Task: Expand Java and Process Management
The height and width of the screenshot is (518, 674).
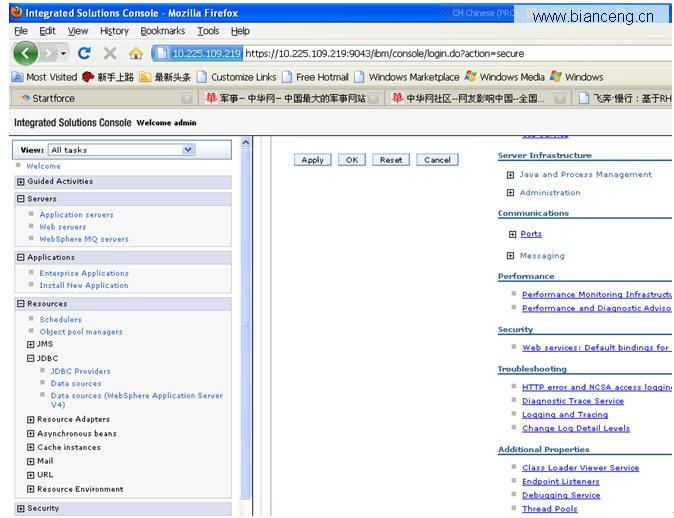Action: pos(510,175)
